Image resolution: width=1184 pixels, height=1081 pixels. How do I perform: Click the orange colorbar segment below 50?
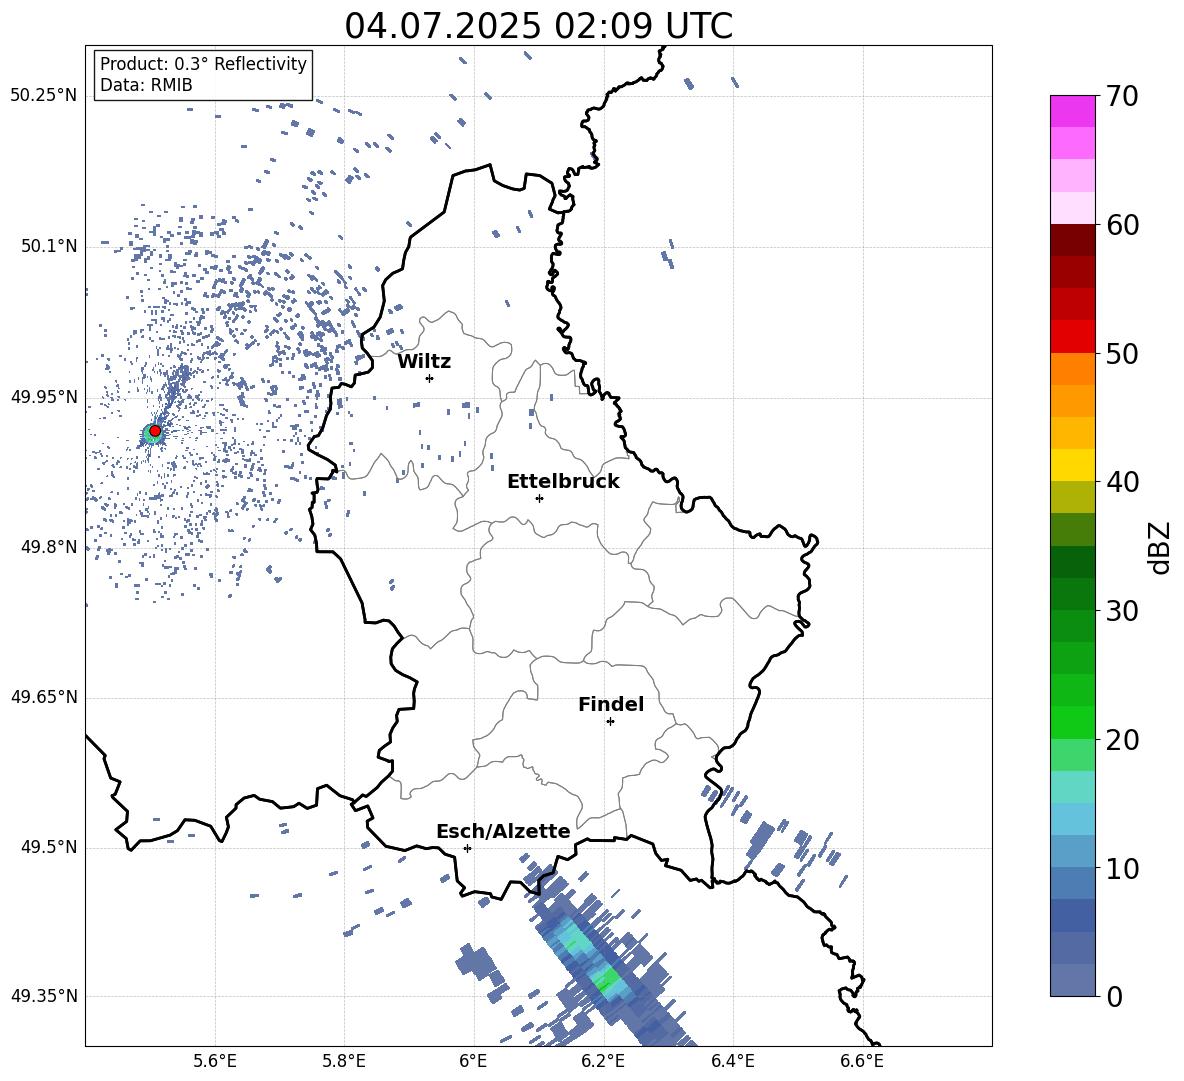[x=1072, y=369]
